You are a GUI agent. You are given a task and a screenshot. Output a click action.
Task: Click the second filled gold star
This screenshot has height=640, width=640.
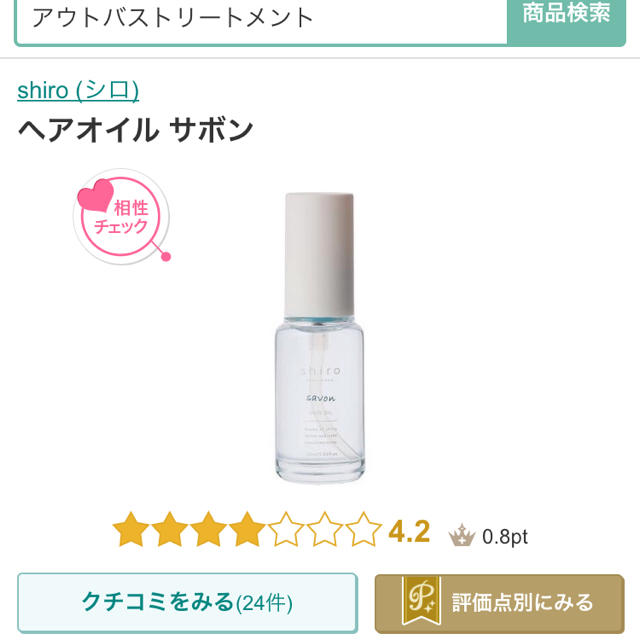coord(170,530)
